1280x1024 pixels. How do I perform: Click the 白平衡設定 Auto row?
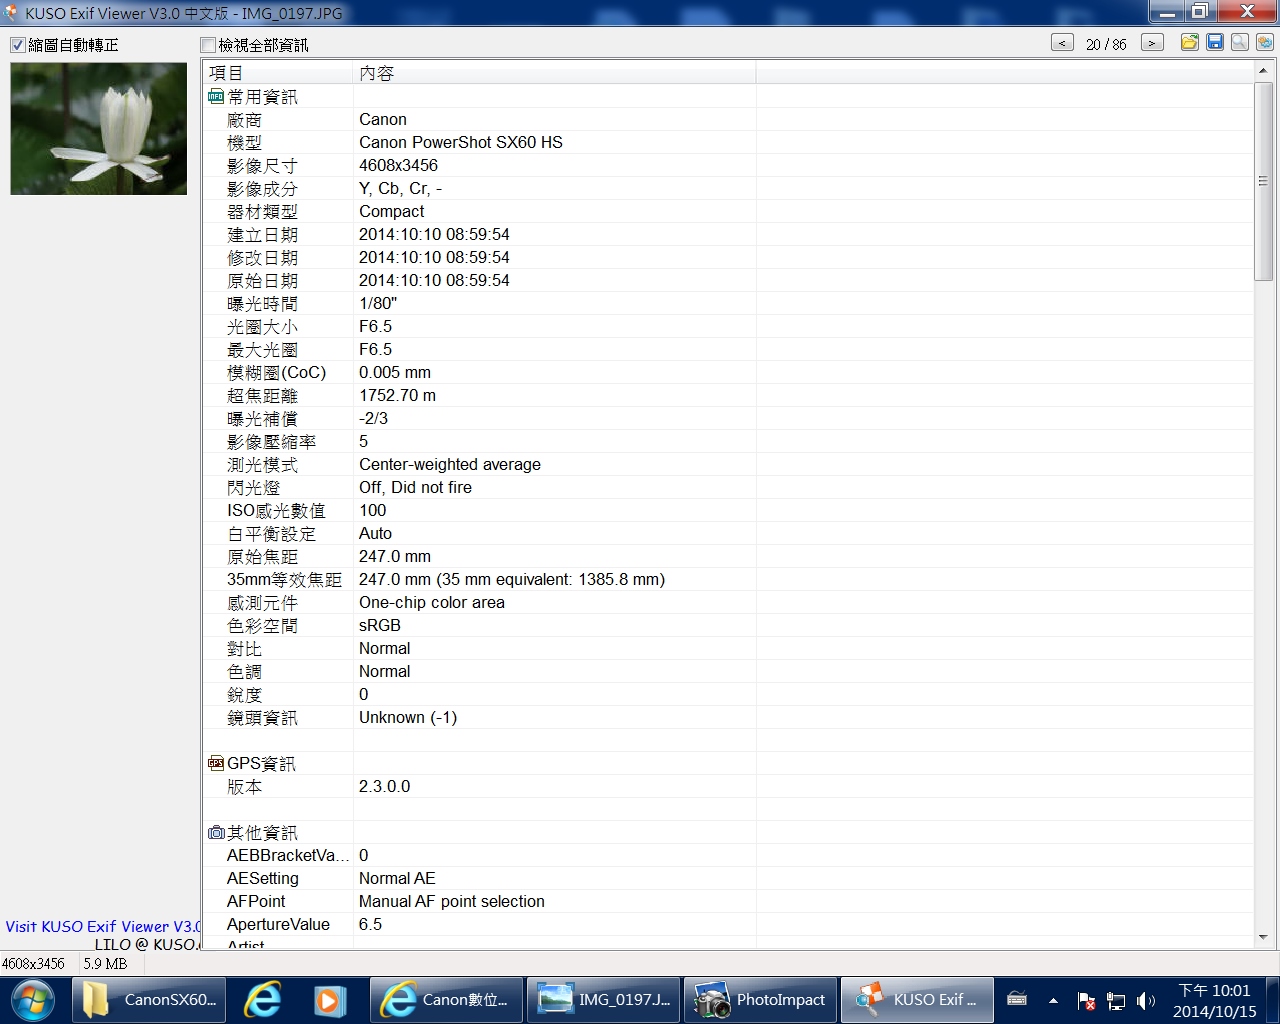point(728,534)
